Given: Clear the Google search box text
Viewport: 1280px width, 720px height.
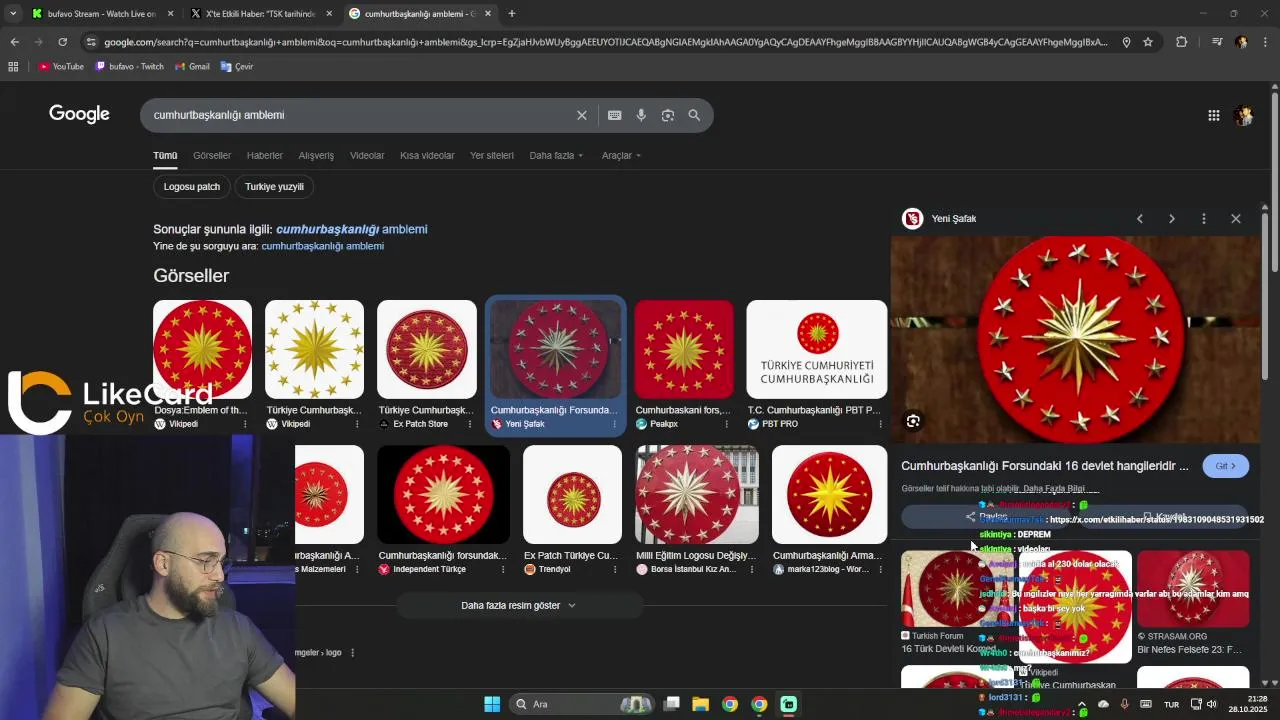Looking at the screenshot, I should click(581, 115).
